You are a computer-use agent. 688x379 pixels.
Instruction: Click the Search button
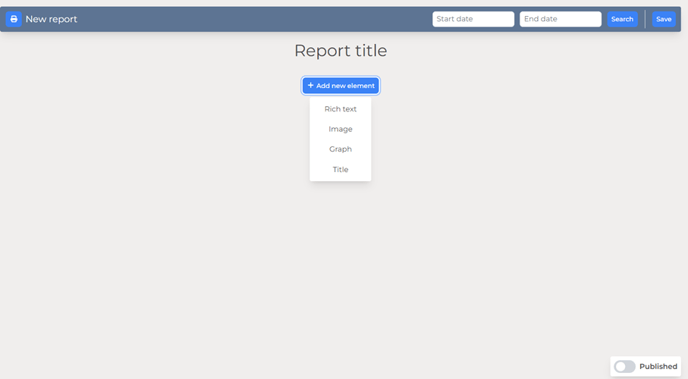[x=622, y=19]
